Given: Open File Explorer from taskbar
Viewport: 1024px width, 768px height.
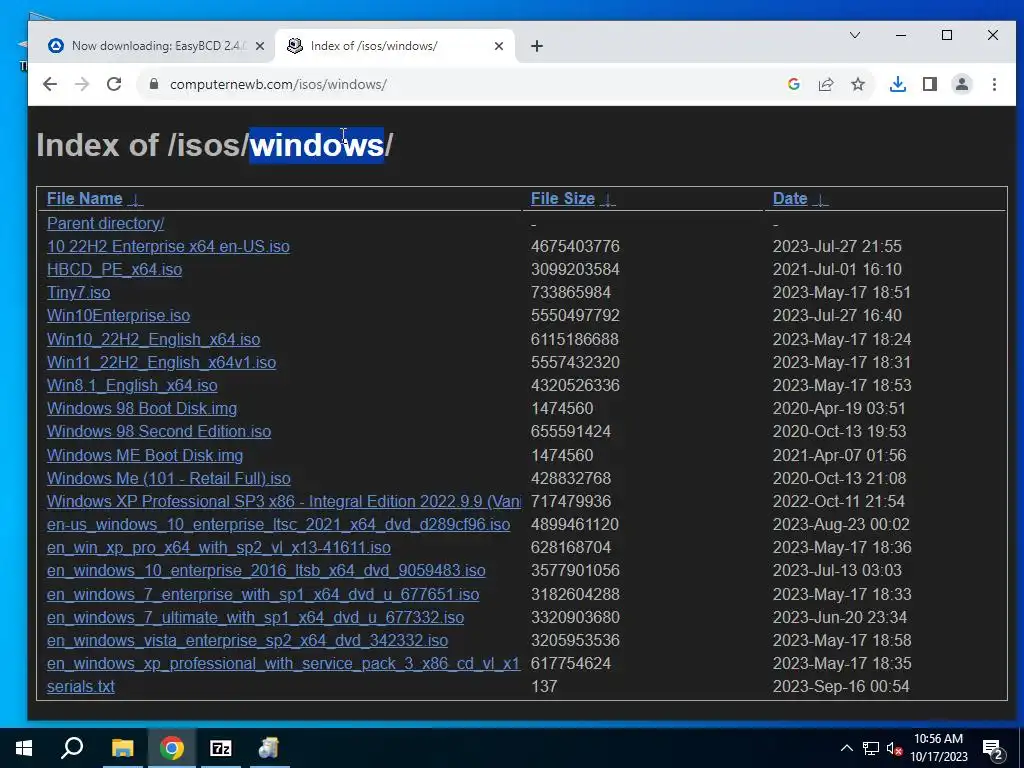Looking at the screenshot, I should coord(122,748).
